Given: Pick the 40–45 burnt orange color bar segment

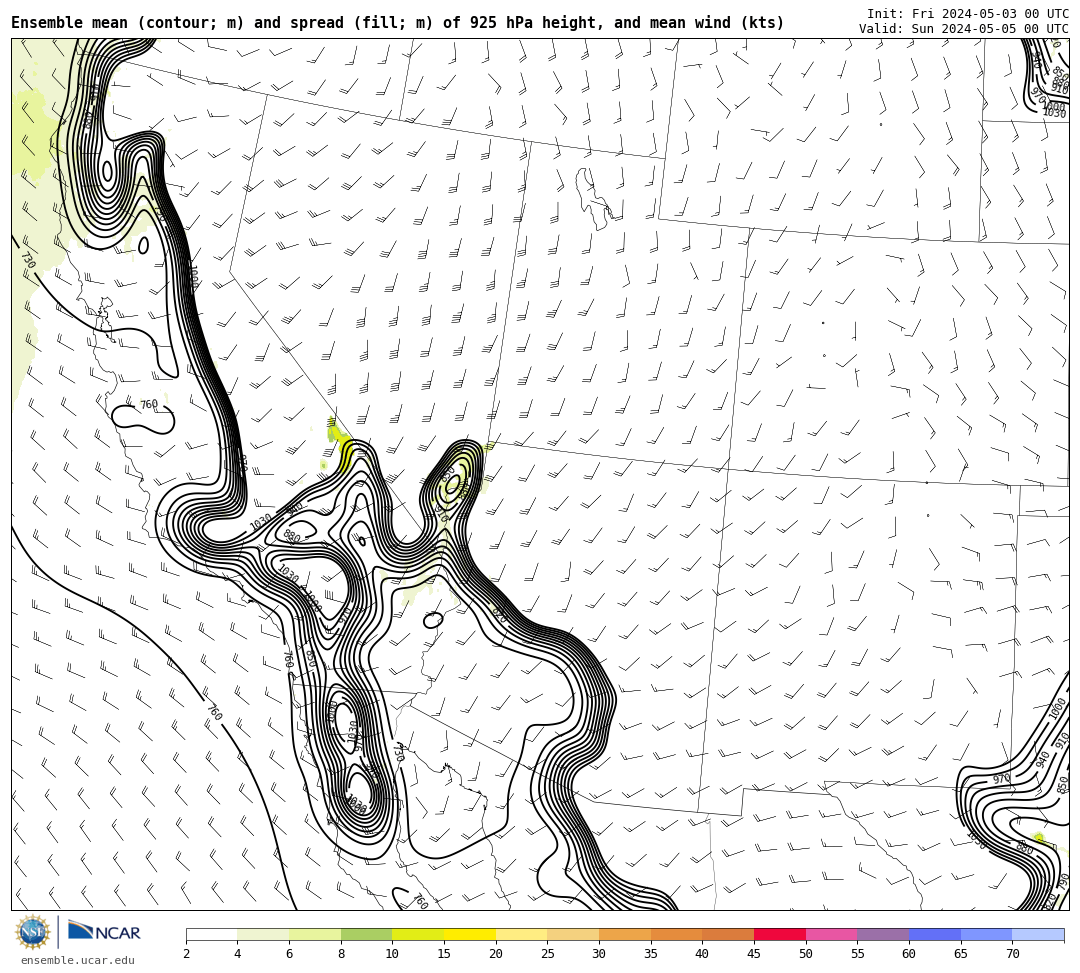Looking at the screenshot, I should [x=728, y=934].
